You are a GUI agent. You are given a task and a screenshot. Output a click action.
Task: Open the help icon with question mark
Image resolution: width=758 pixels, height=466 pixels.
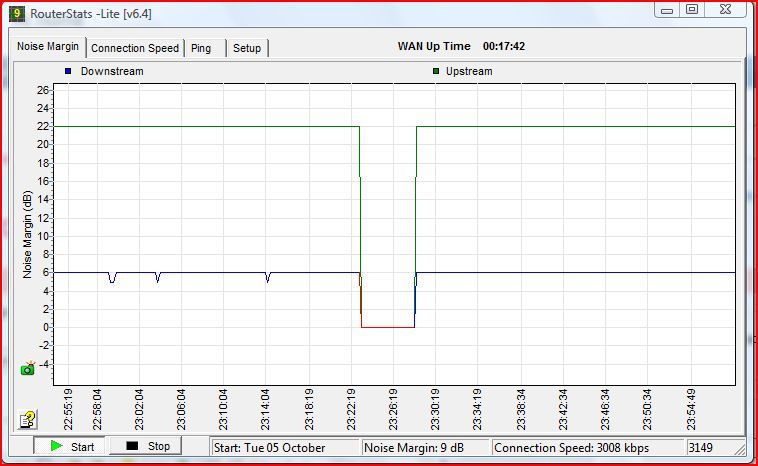click(28, 419)
